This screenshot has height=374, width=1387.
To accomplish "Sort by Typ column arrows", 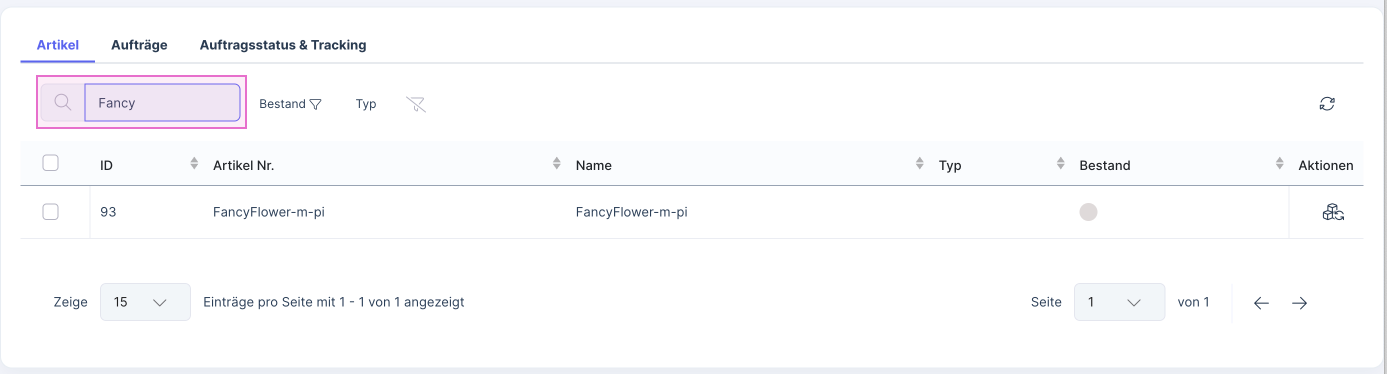I will click(1060, 164).
